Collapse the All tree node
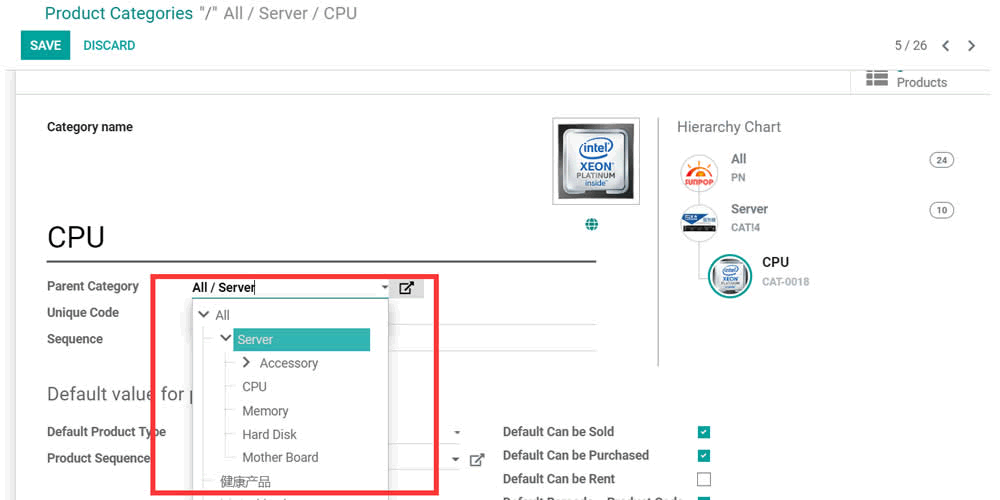 coord(204,315)
